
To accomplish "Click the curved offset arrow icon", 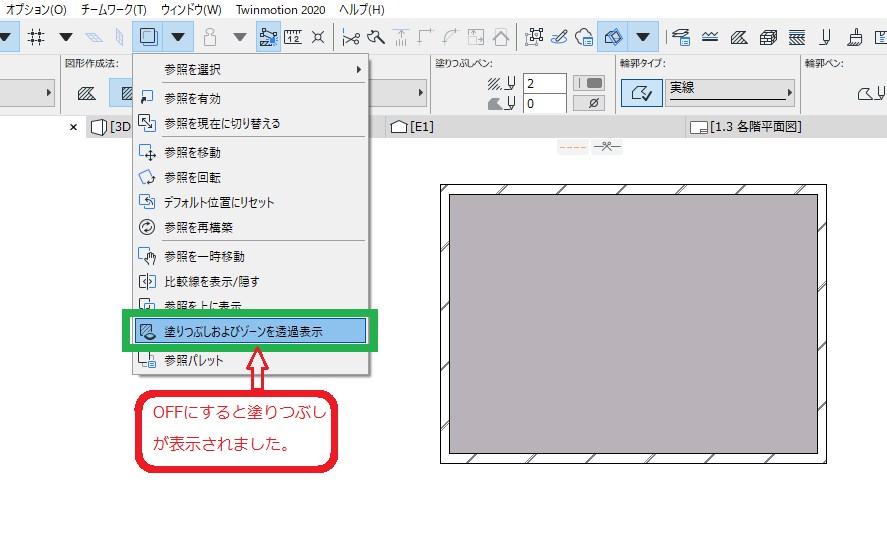I will pos(450,37).
